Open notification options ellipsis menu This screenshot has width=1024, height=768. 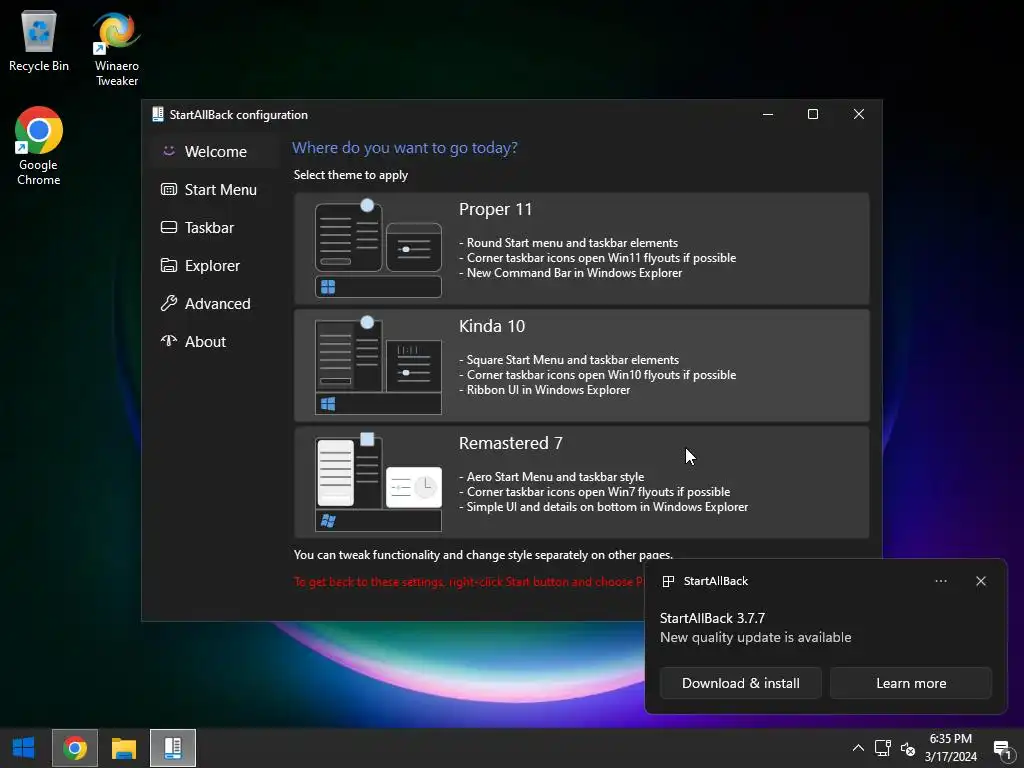tap(940, 581)
